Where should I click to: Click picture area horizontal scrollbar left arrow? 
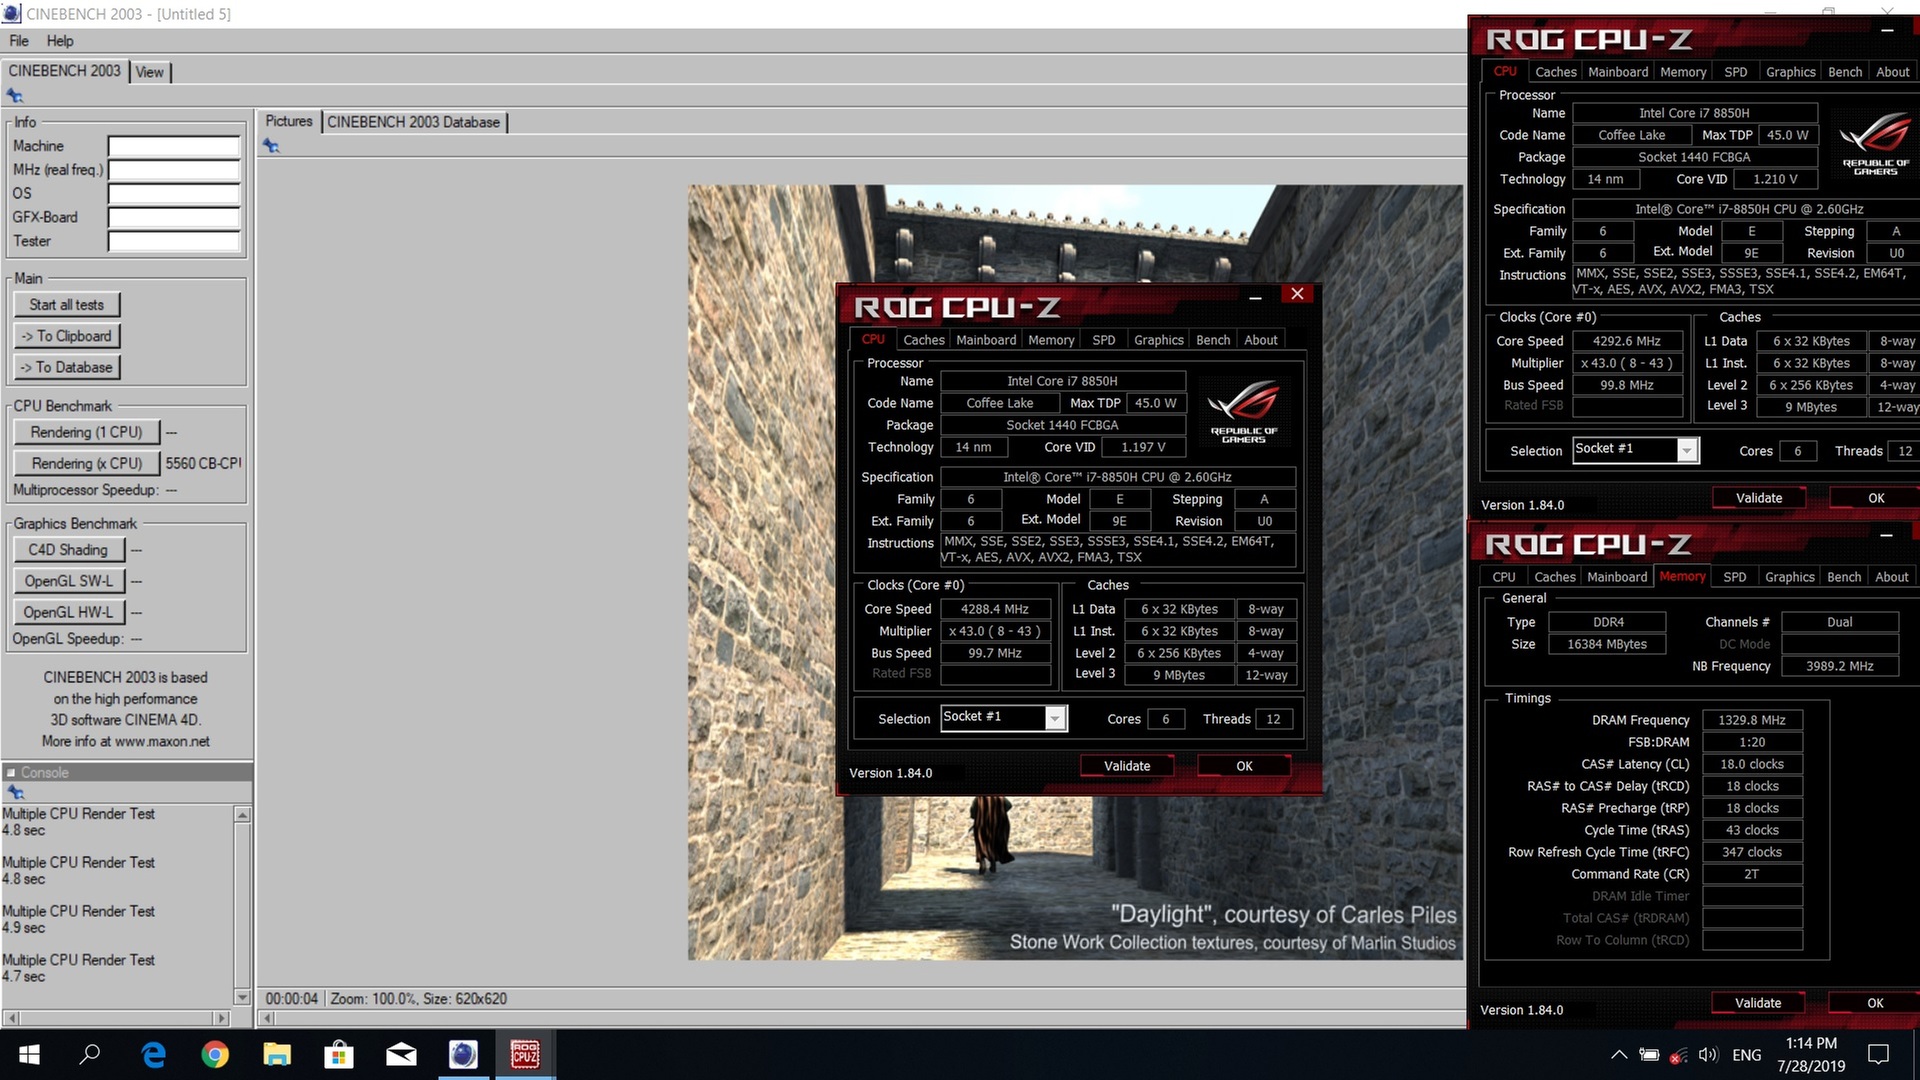click(266, 1018)
